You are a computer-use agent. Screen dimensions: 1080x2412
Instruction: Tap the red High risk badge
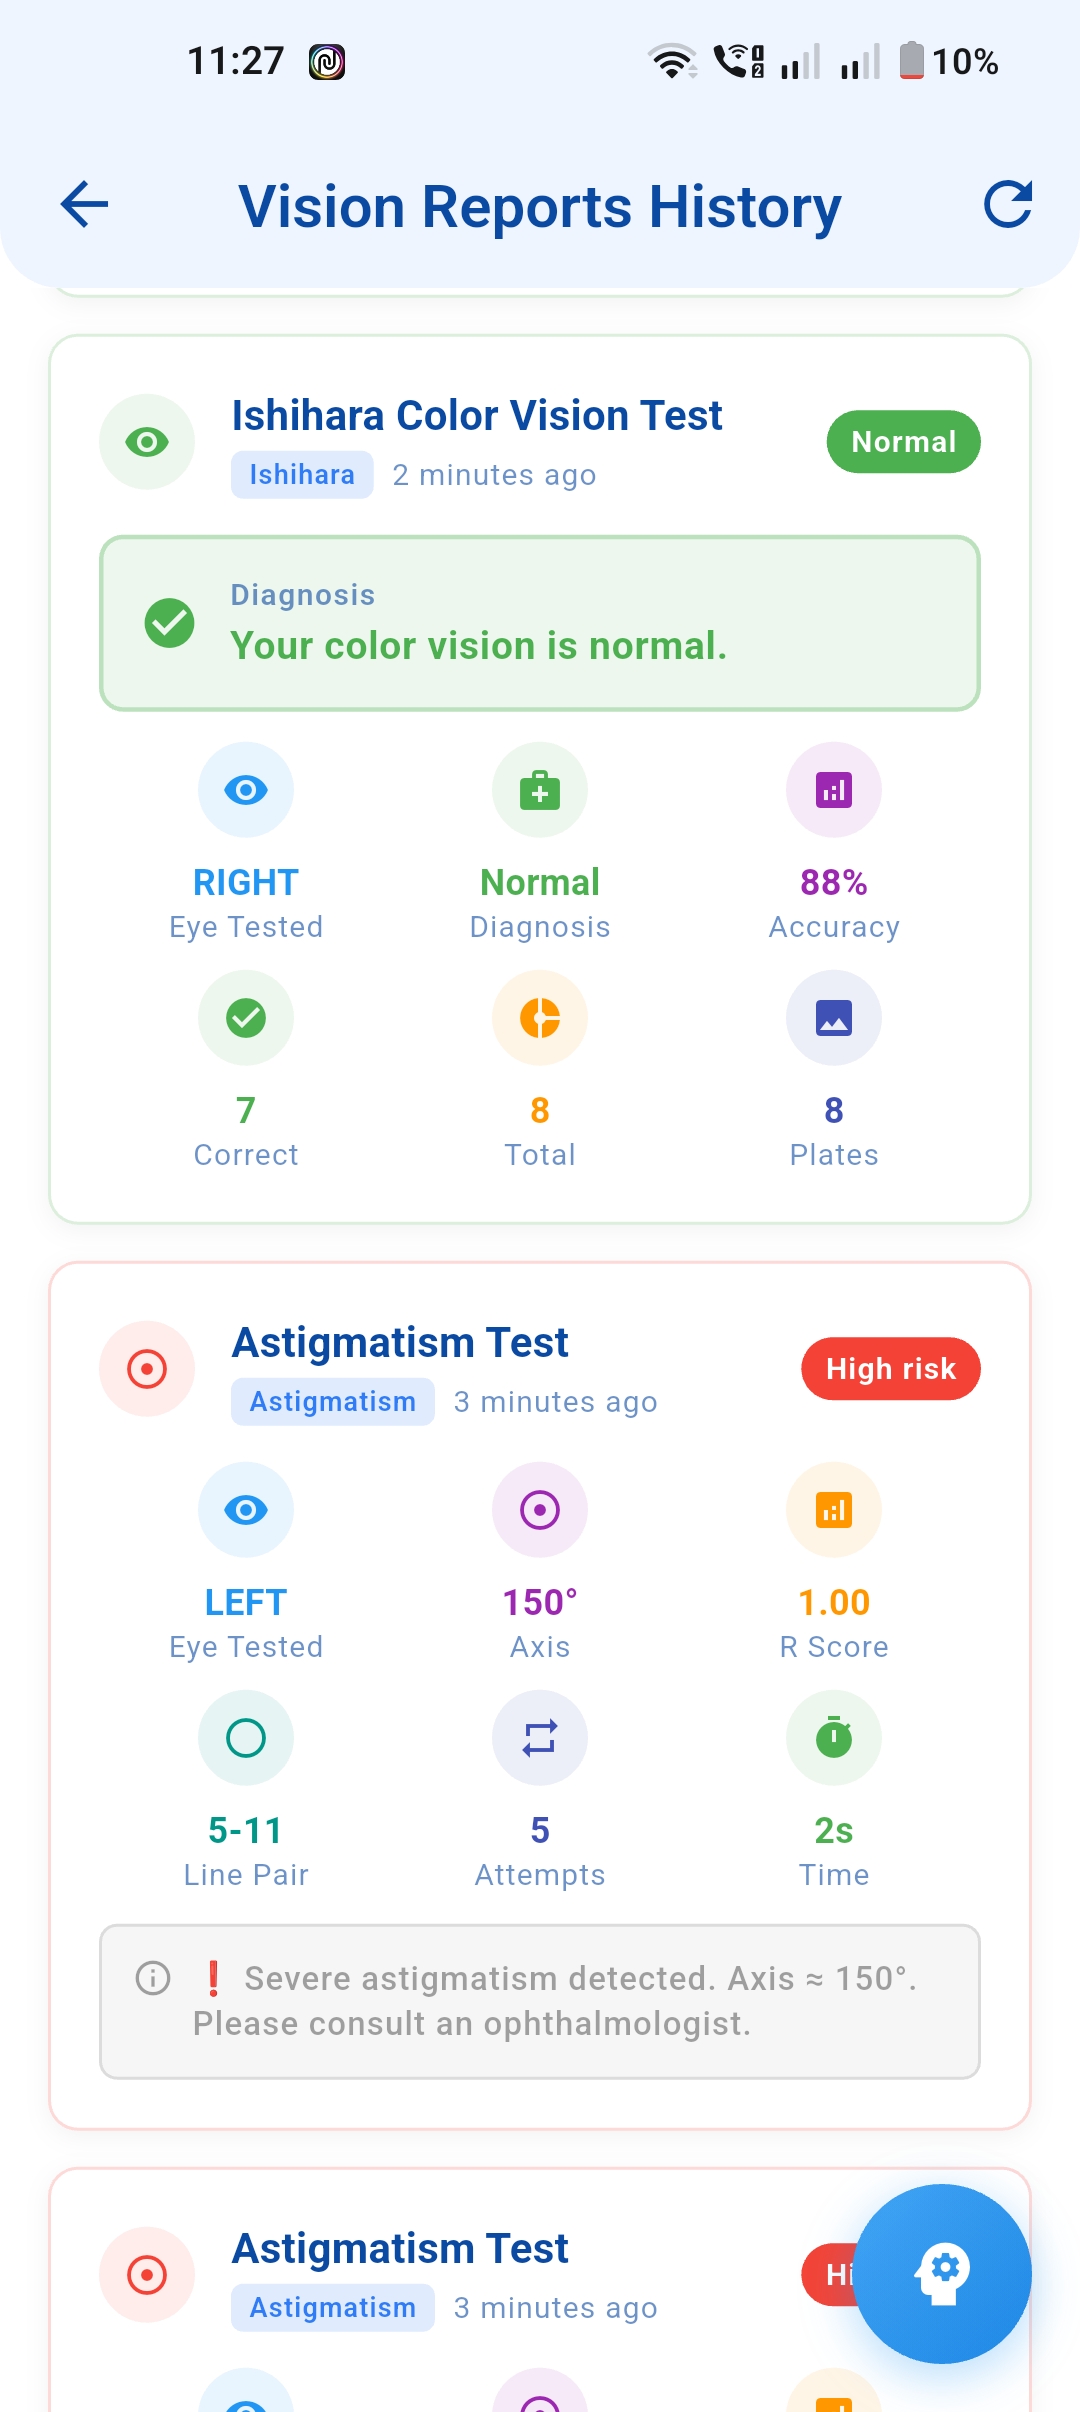point(890,1369)
